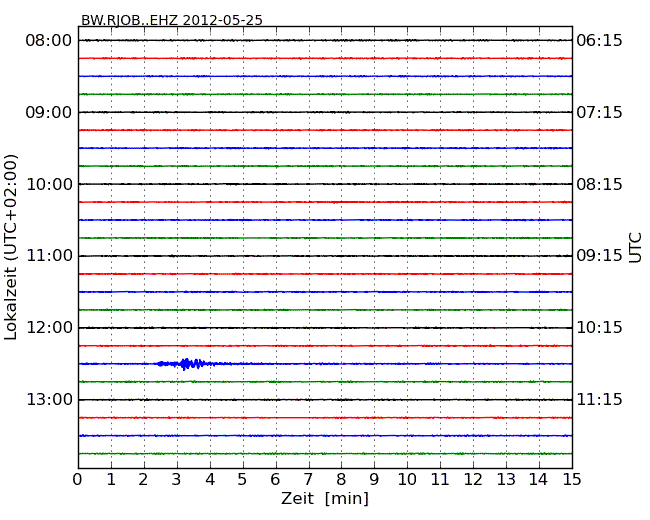This screenshot has width=650, height=520.
Task: Click the 07:15 UTC label
Action: tap(599, 112)
